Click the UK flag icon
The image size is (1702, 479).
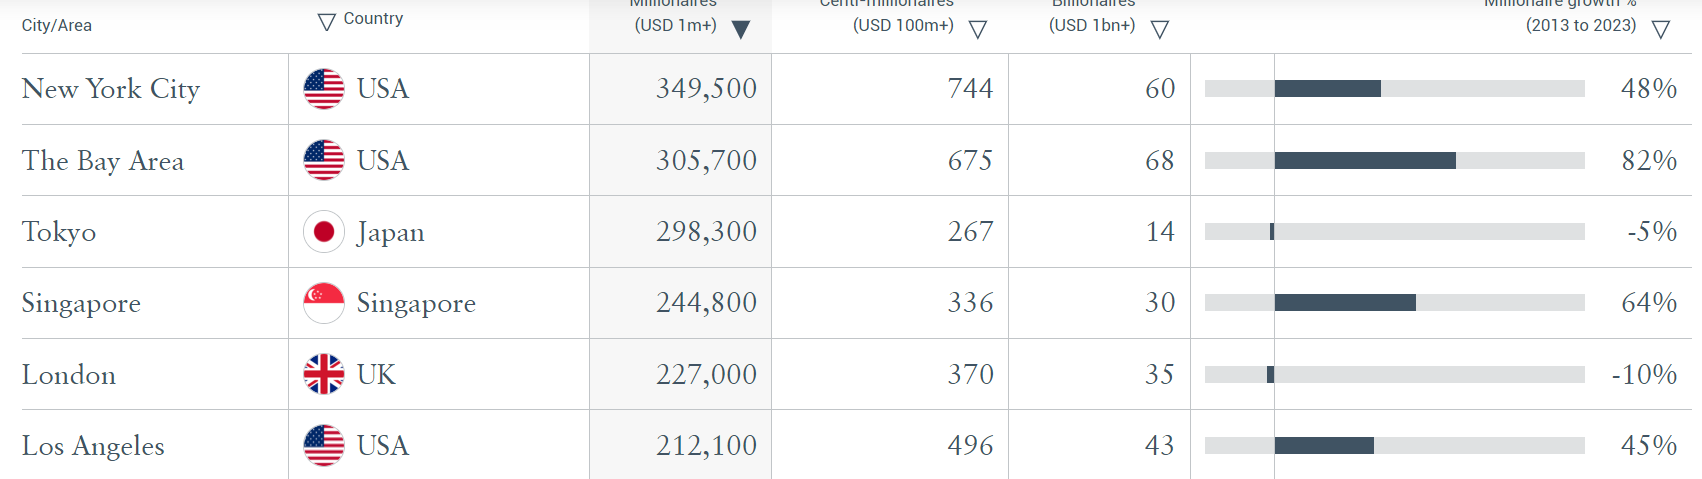(324, 374)
